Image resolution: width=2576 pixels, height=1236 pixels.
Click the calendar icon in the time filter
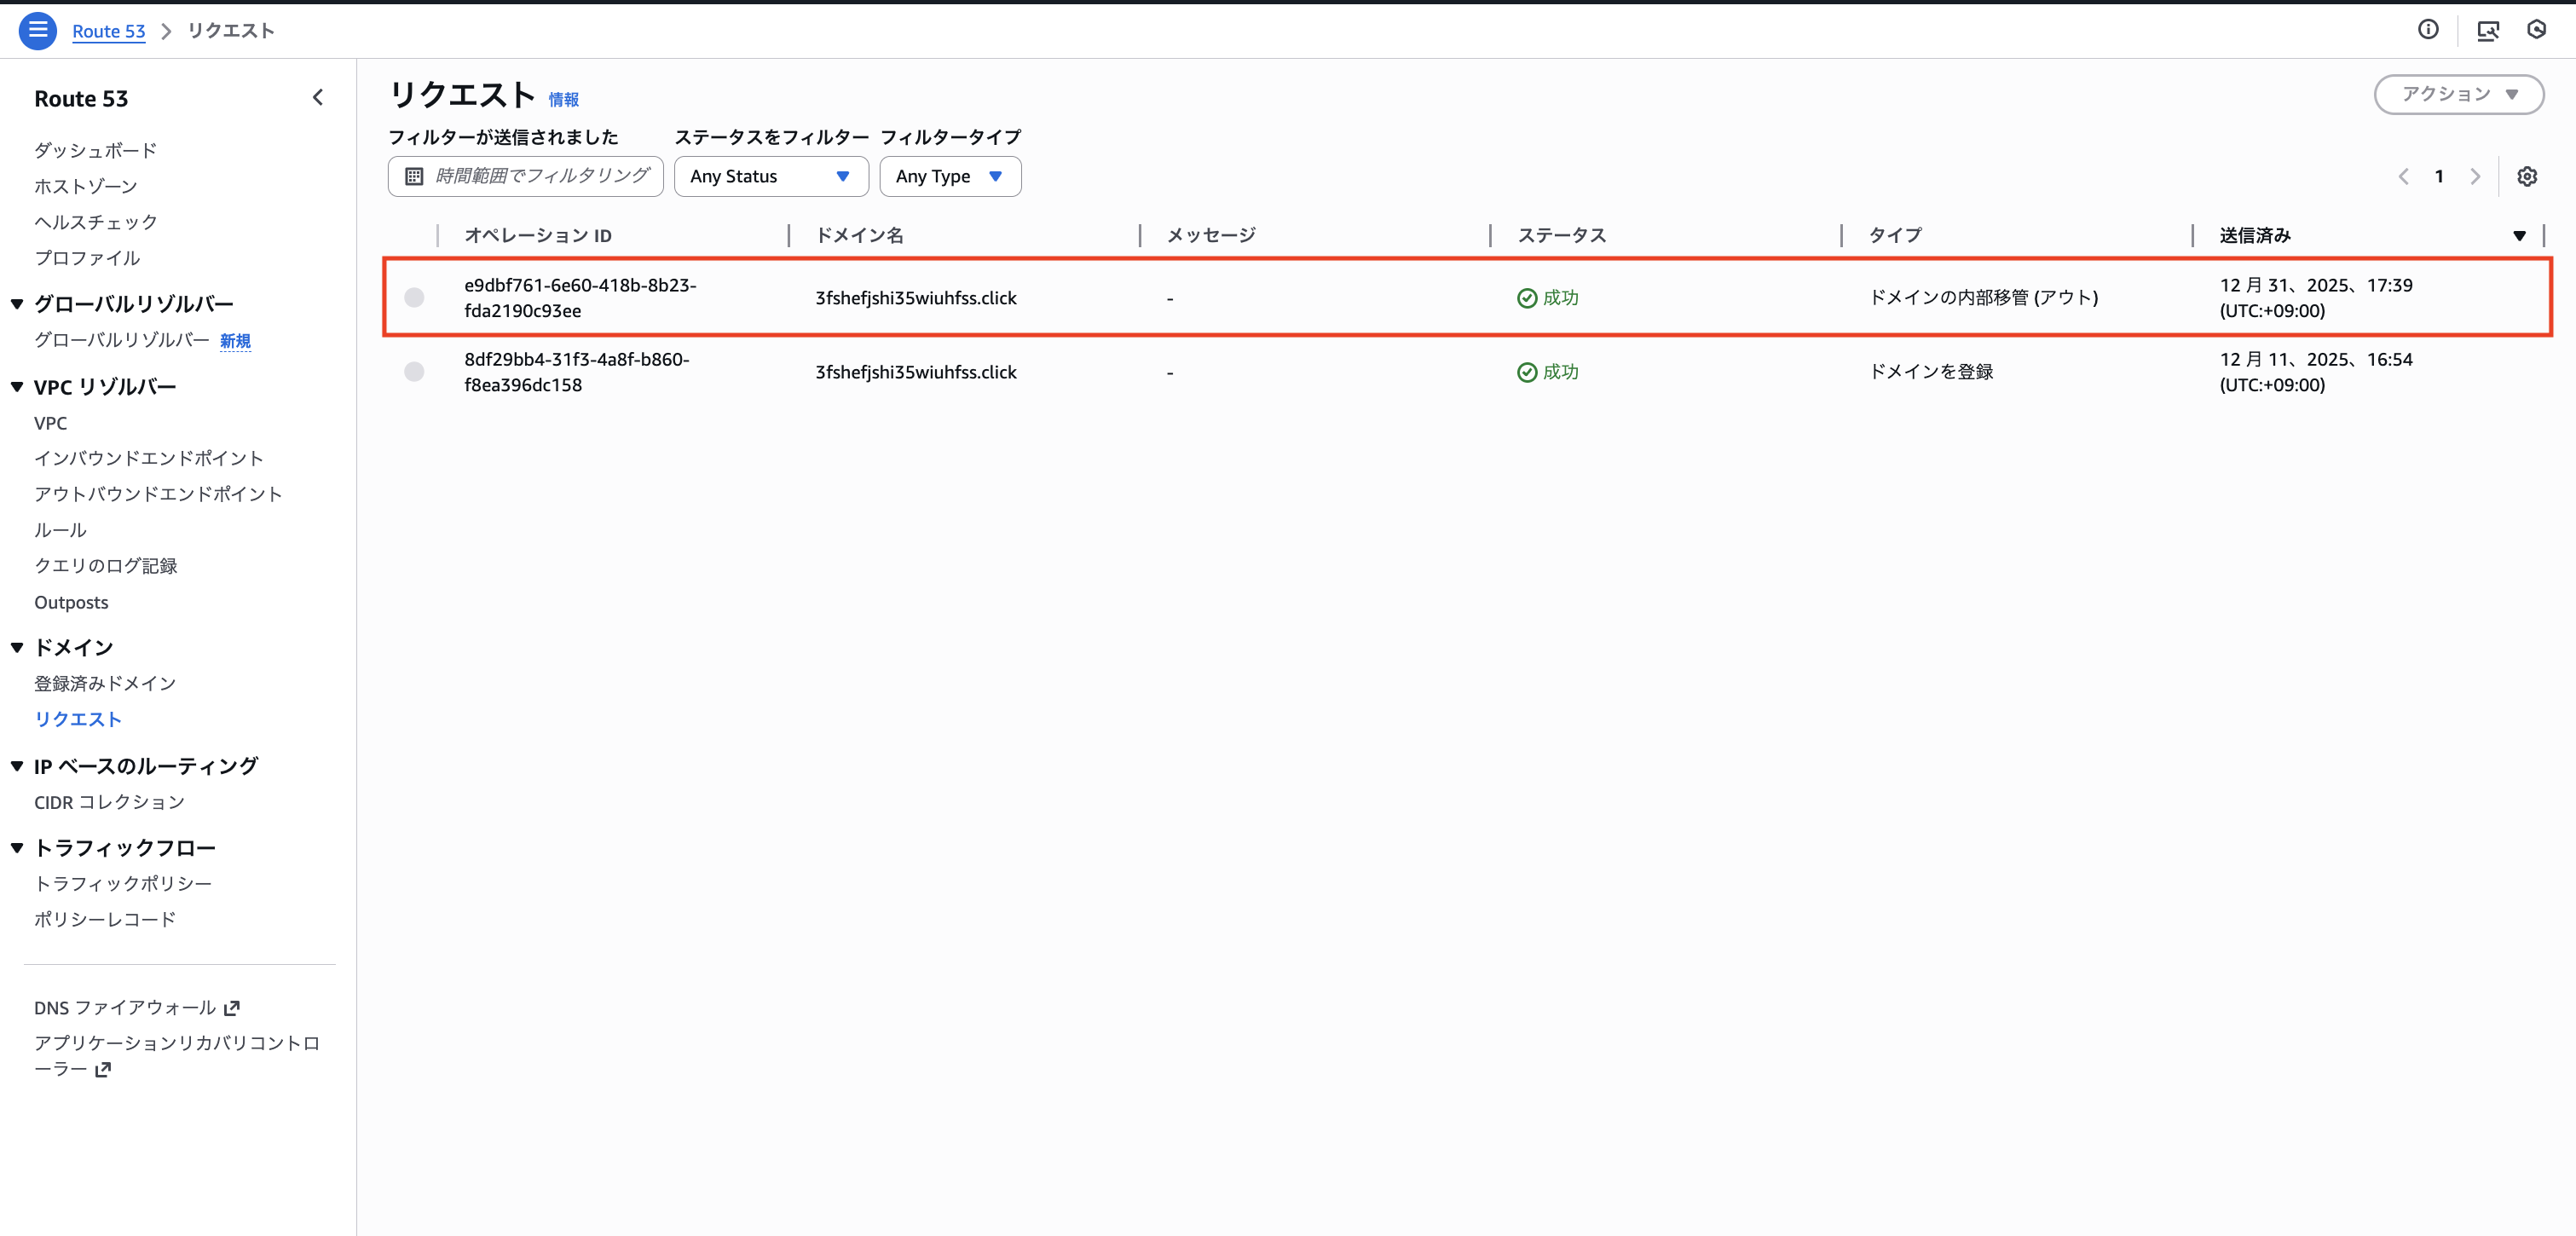[413, 176]
